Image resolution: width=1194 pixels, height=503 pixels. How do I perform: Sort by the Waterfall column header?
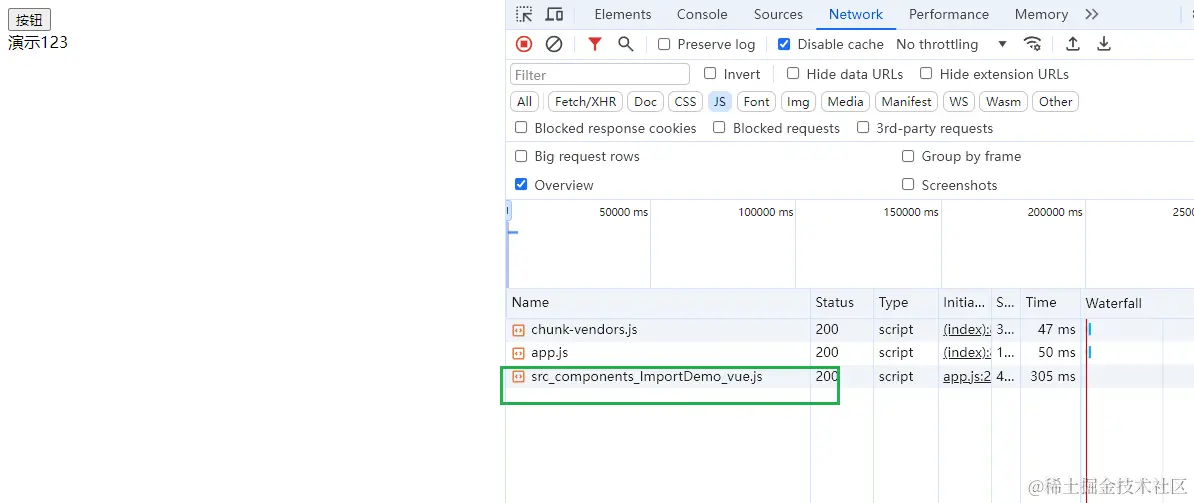tap(1138, 302)
